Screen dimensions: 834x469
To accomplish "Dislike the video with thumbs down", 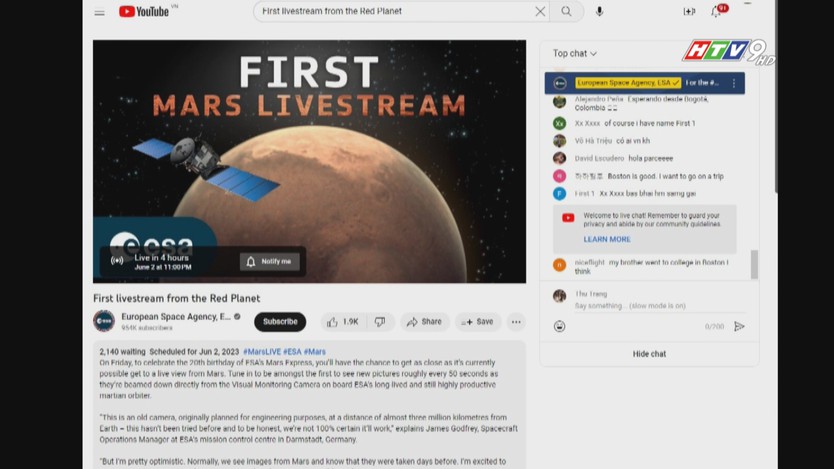I will [380, 322].
